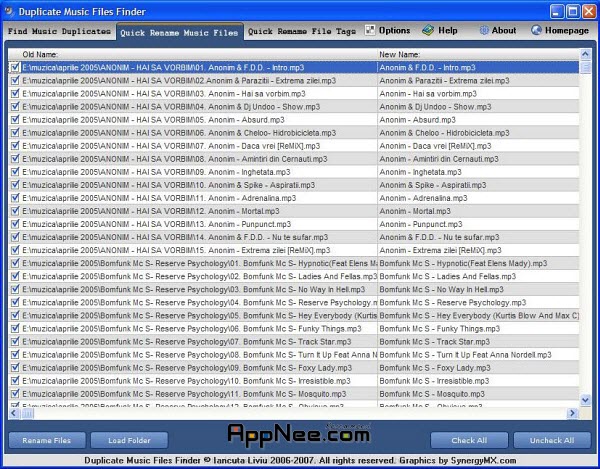This screenshot has width=600, height=469.
Task: Select new name 'Bomfunk Mc S - Turn It Up Feat Anna Nordell.mp3'
Action: pos(466,355)
